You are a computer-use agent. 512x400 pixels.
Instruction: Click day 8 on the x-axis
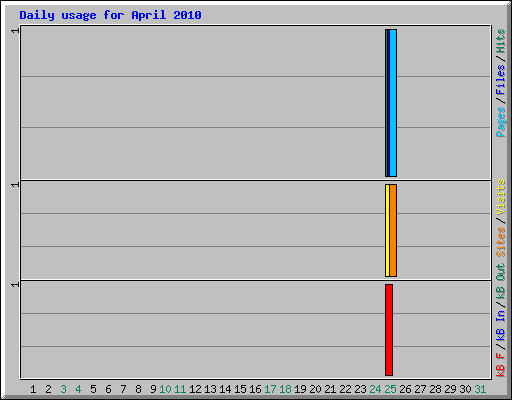138,389
